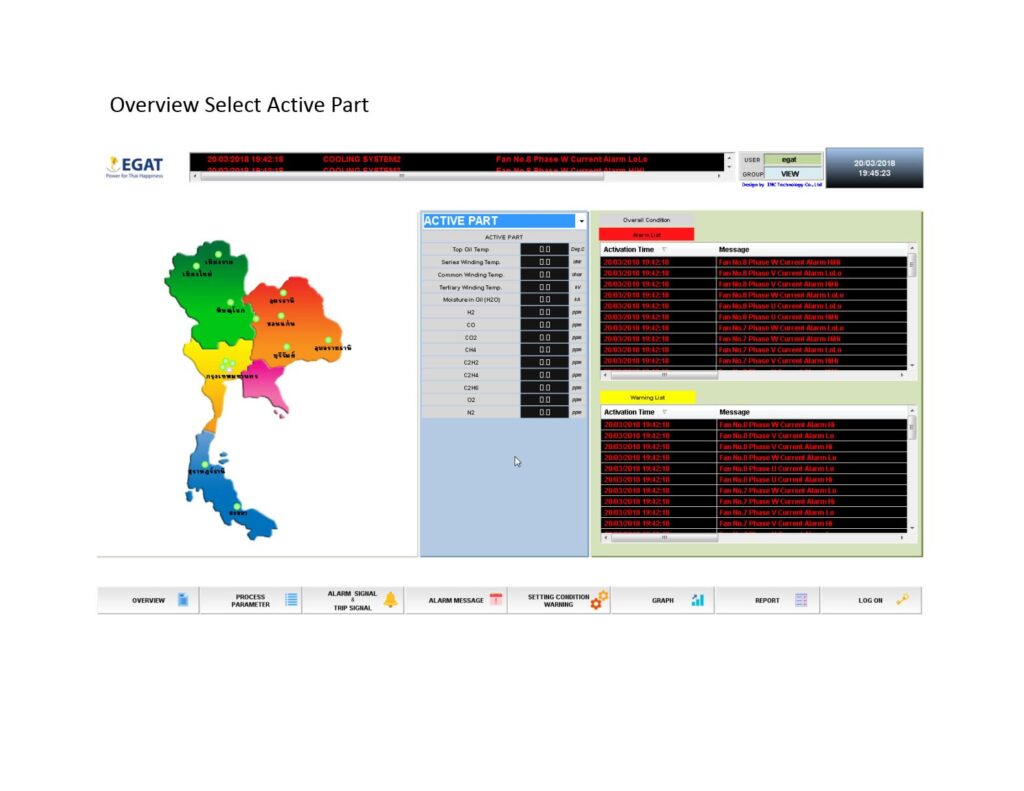Click the Top Oil Temp value field
This screenshot has height=791, width=1024.
click(544, 249)
